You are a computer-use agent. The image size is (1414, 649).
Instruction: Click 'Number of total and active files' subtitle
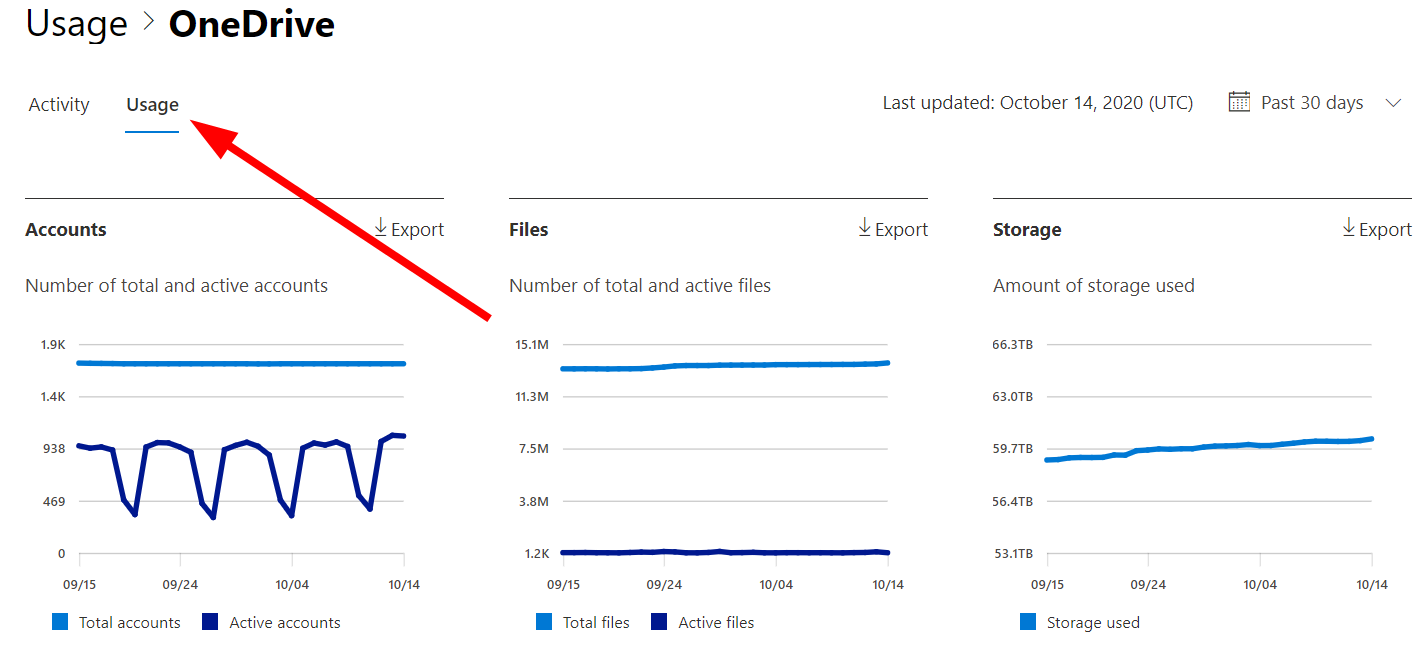[640, 286]
